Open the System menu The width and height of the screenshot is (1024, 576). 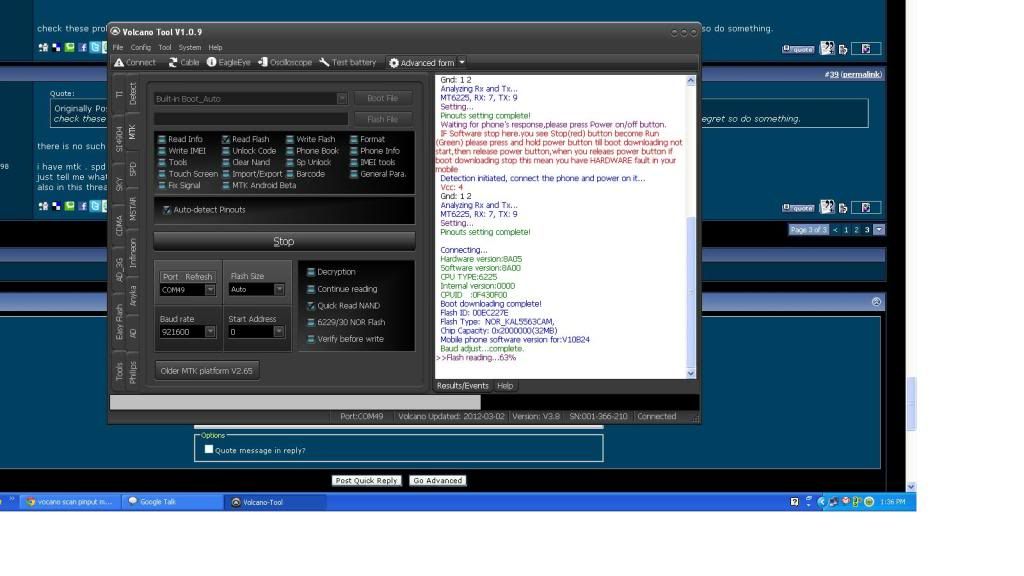[189, 48]
